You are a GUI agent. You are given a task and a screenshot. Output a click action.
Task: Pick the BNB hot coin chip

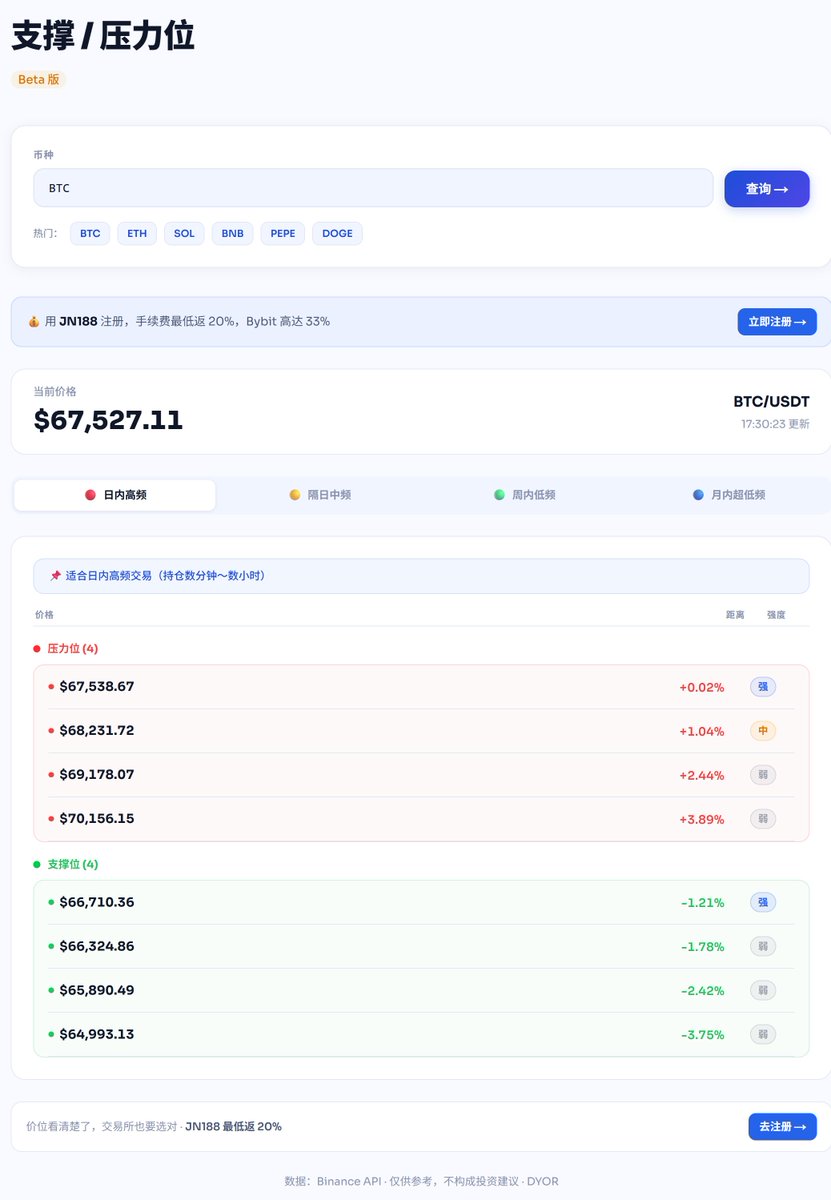[x=232, y=234]
